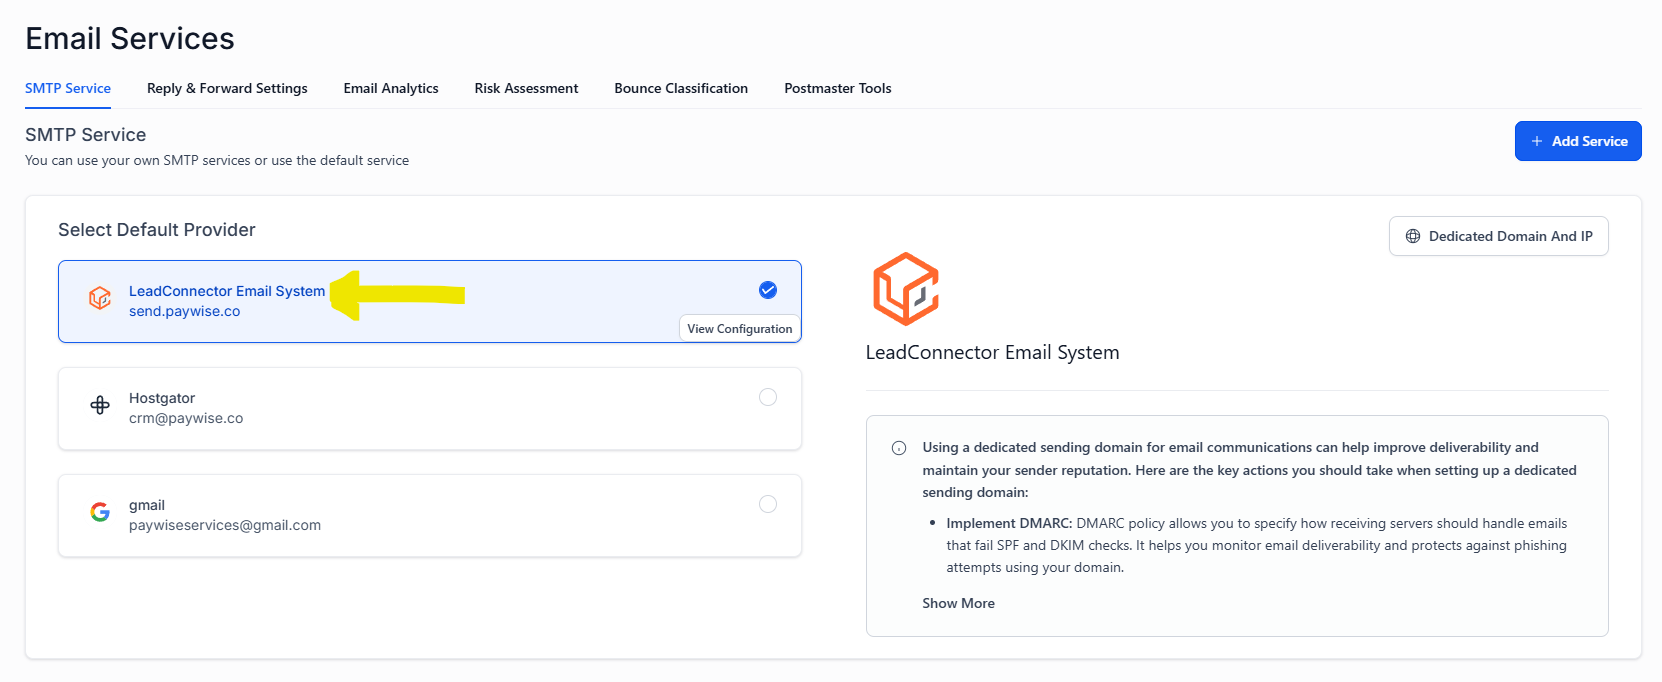Click the 'LeadConnector Email System' provider name
The image size is (1662, 682).
227,291
